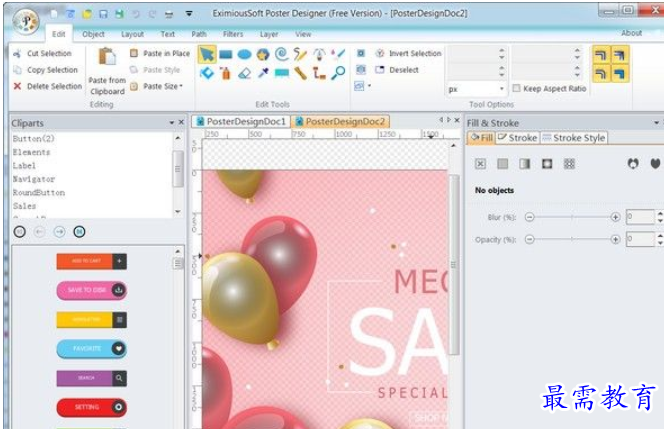Open the Layer ribbon tab
Viewport: 664px width, 429px height.
[x=269, y=34]
